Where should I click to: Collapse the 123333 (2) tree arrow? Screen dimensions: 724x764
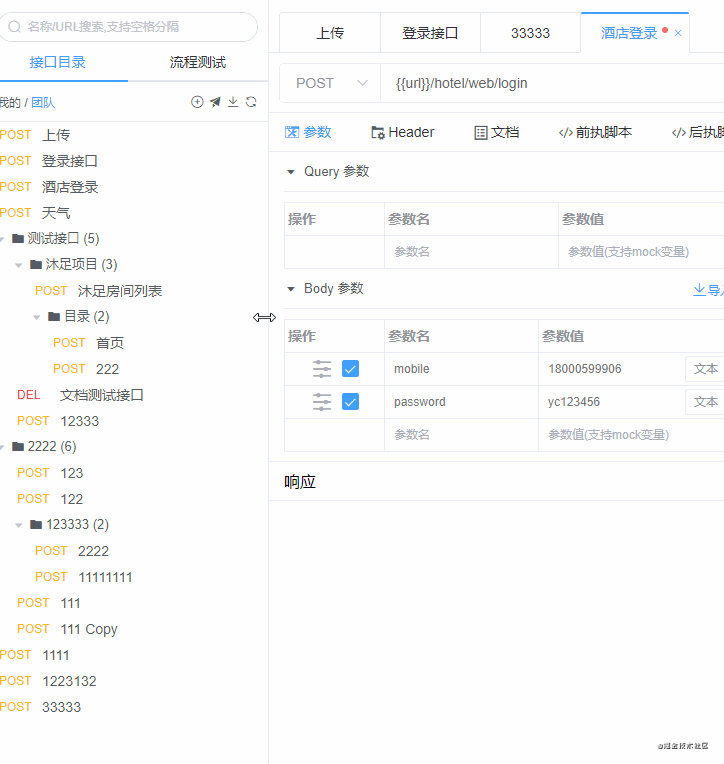tap(19, 525)
